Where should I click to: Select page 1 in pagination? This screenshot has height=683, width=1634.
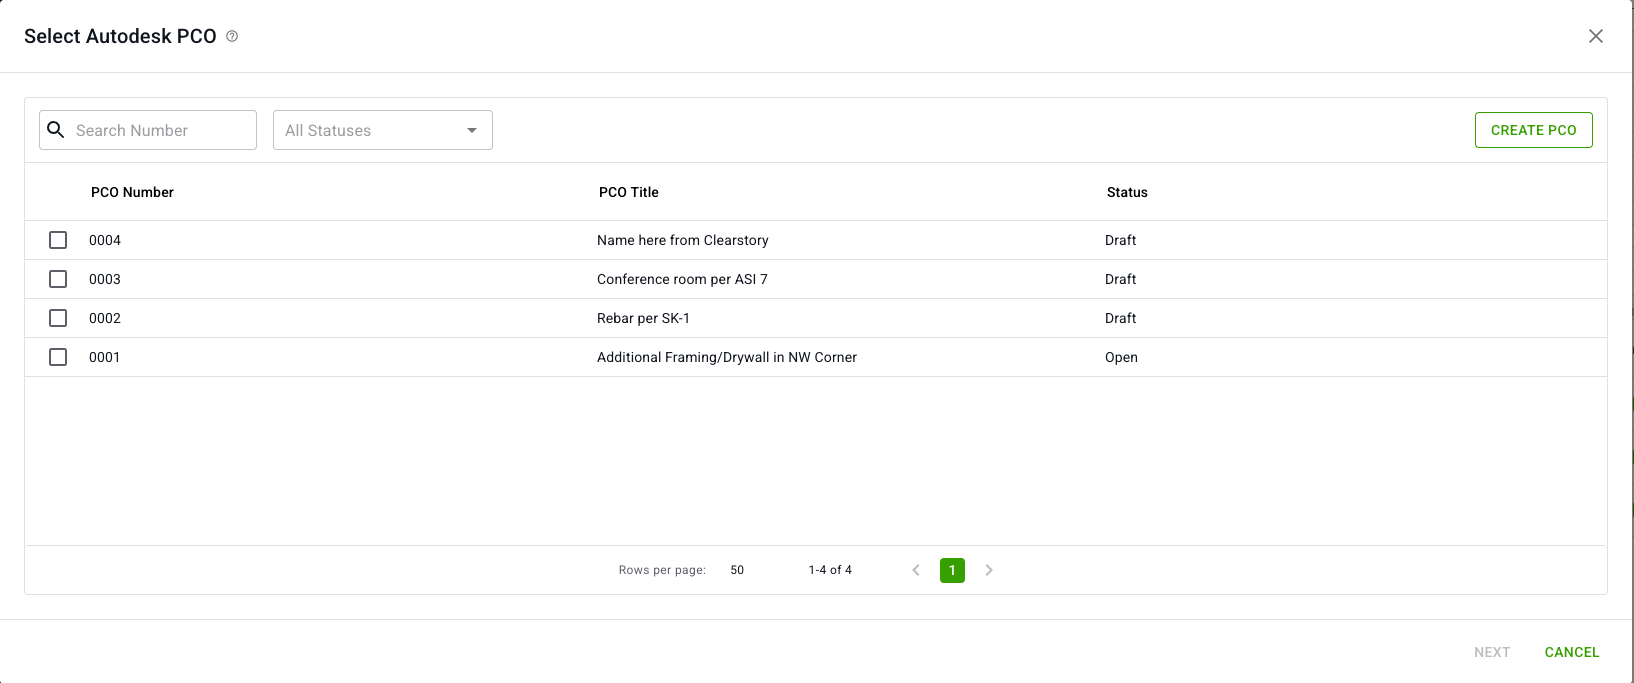(x=952, y=570)
